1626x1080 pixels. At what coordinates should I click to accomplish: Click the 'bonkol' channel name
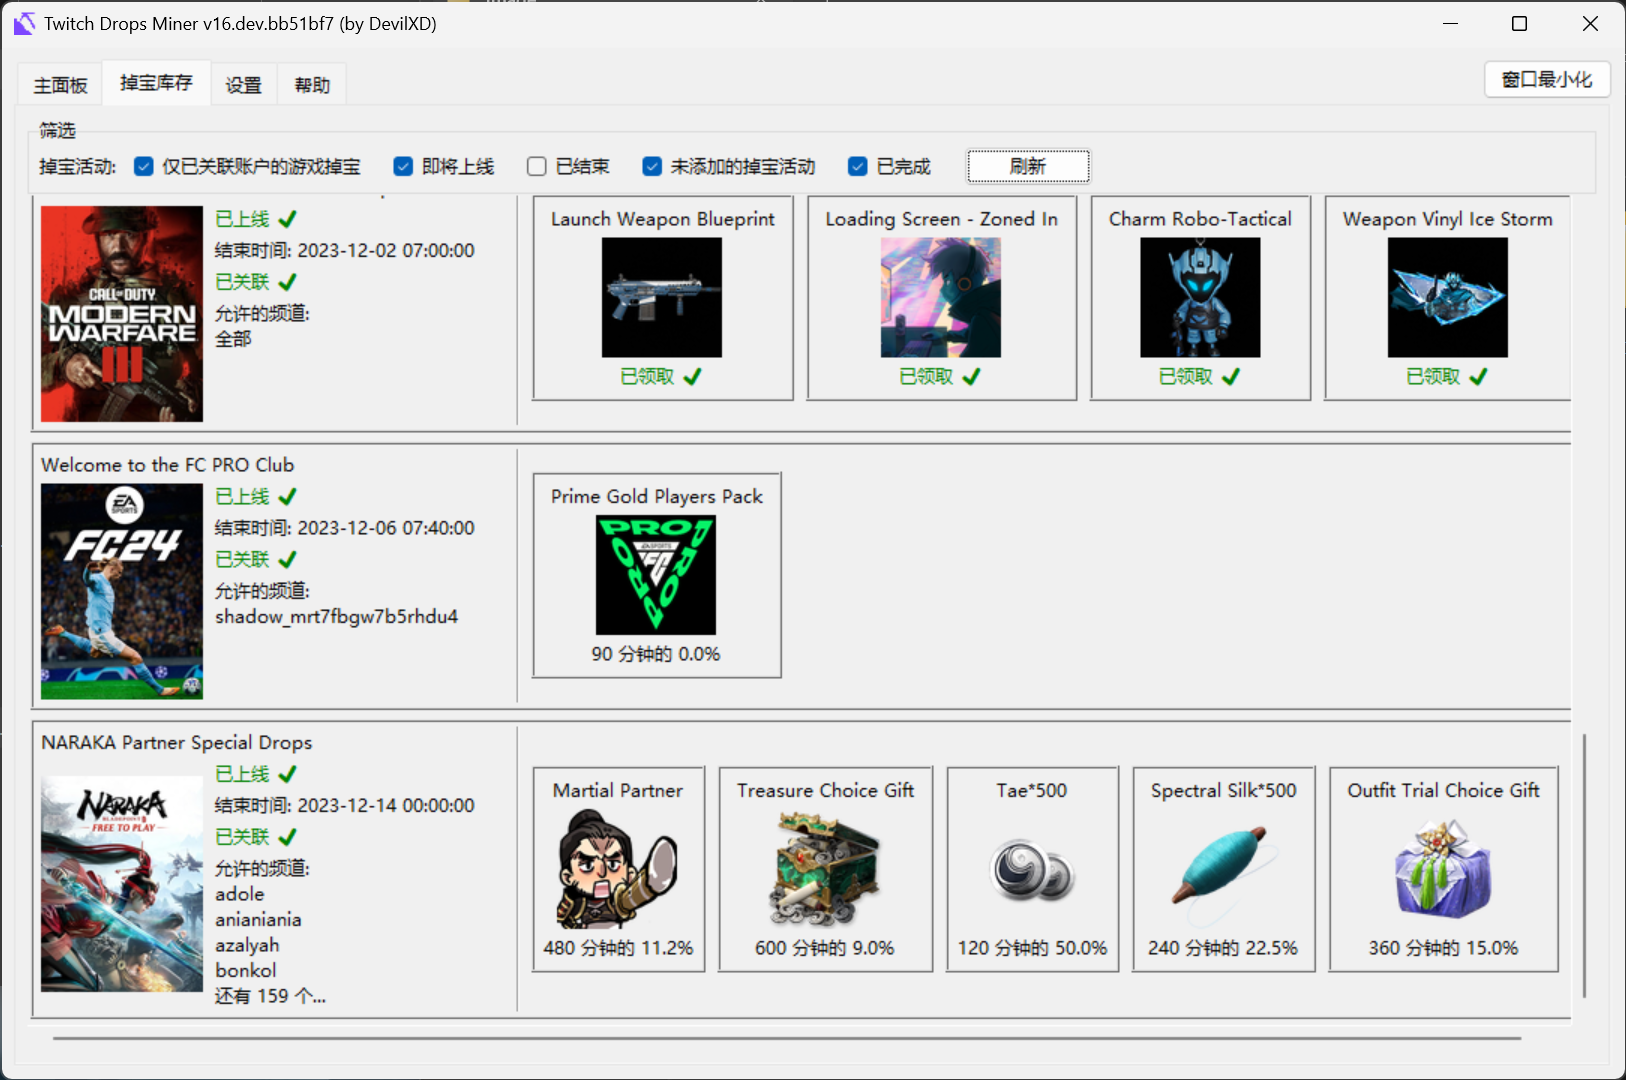pos(245,971)
